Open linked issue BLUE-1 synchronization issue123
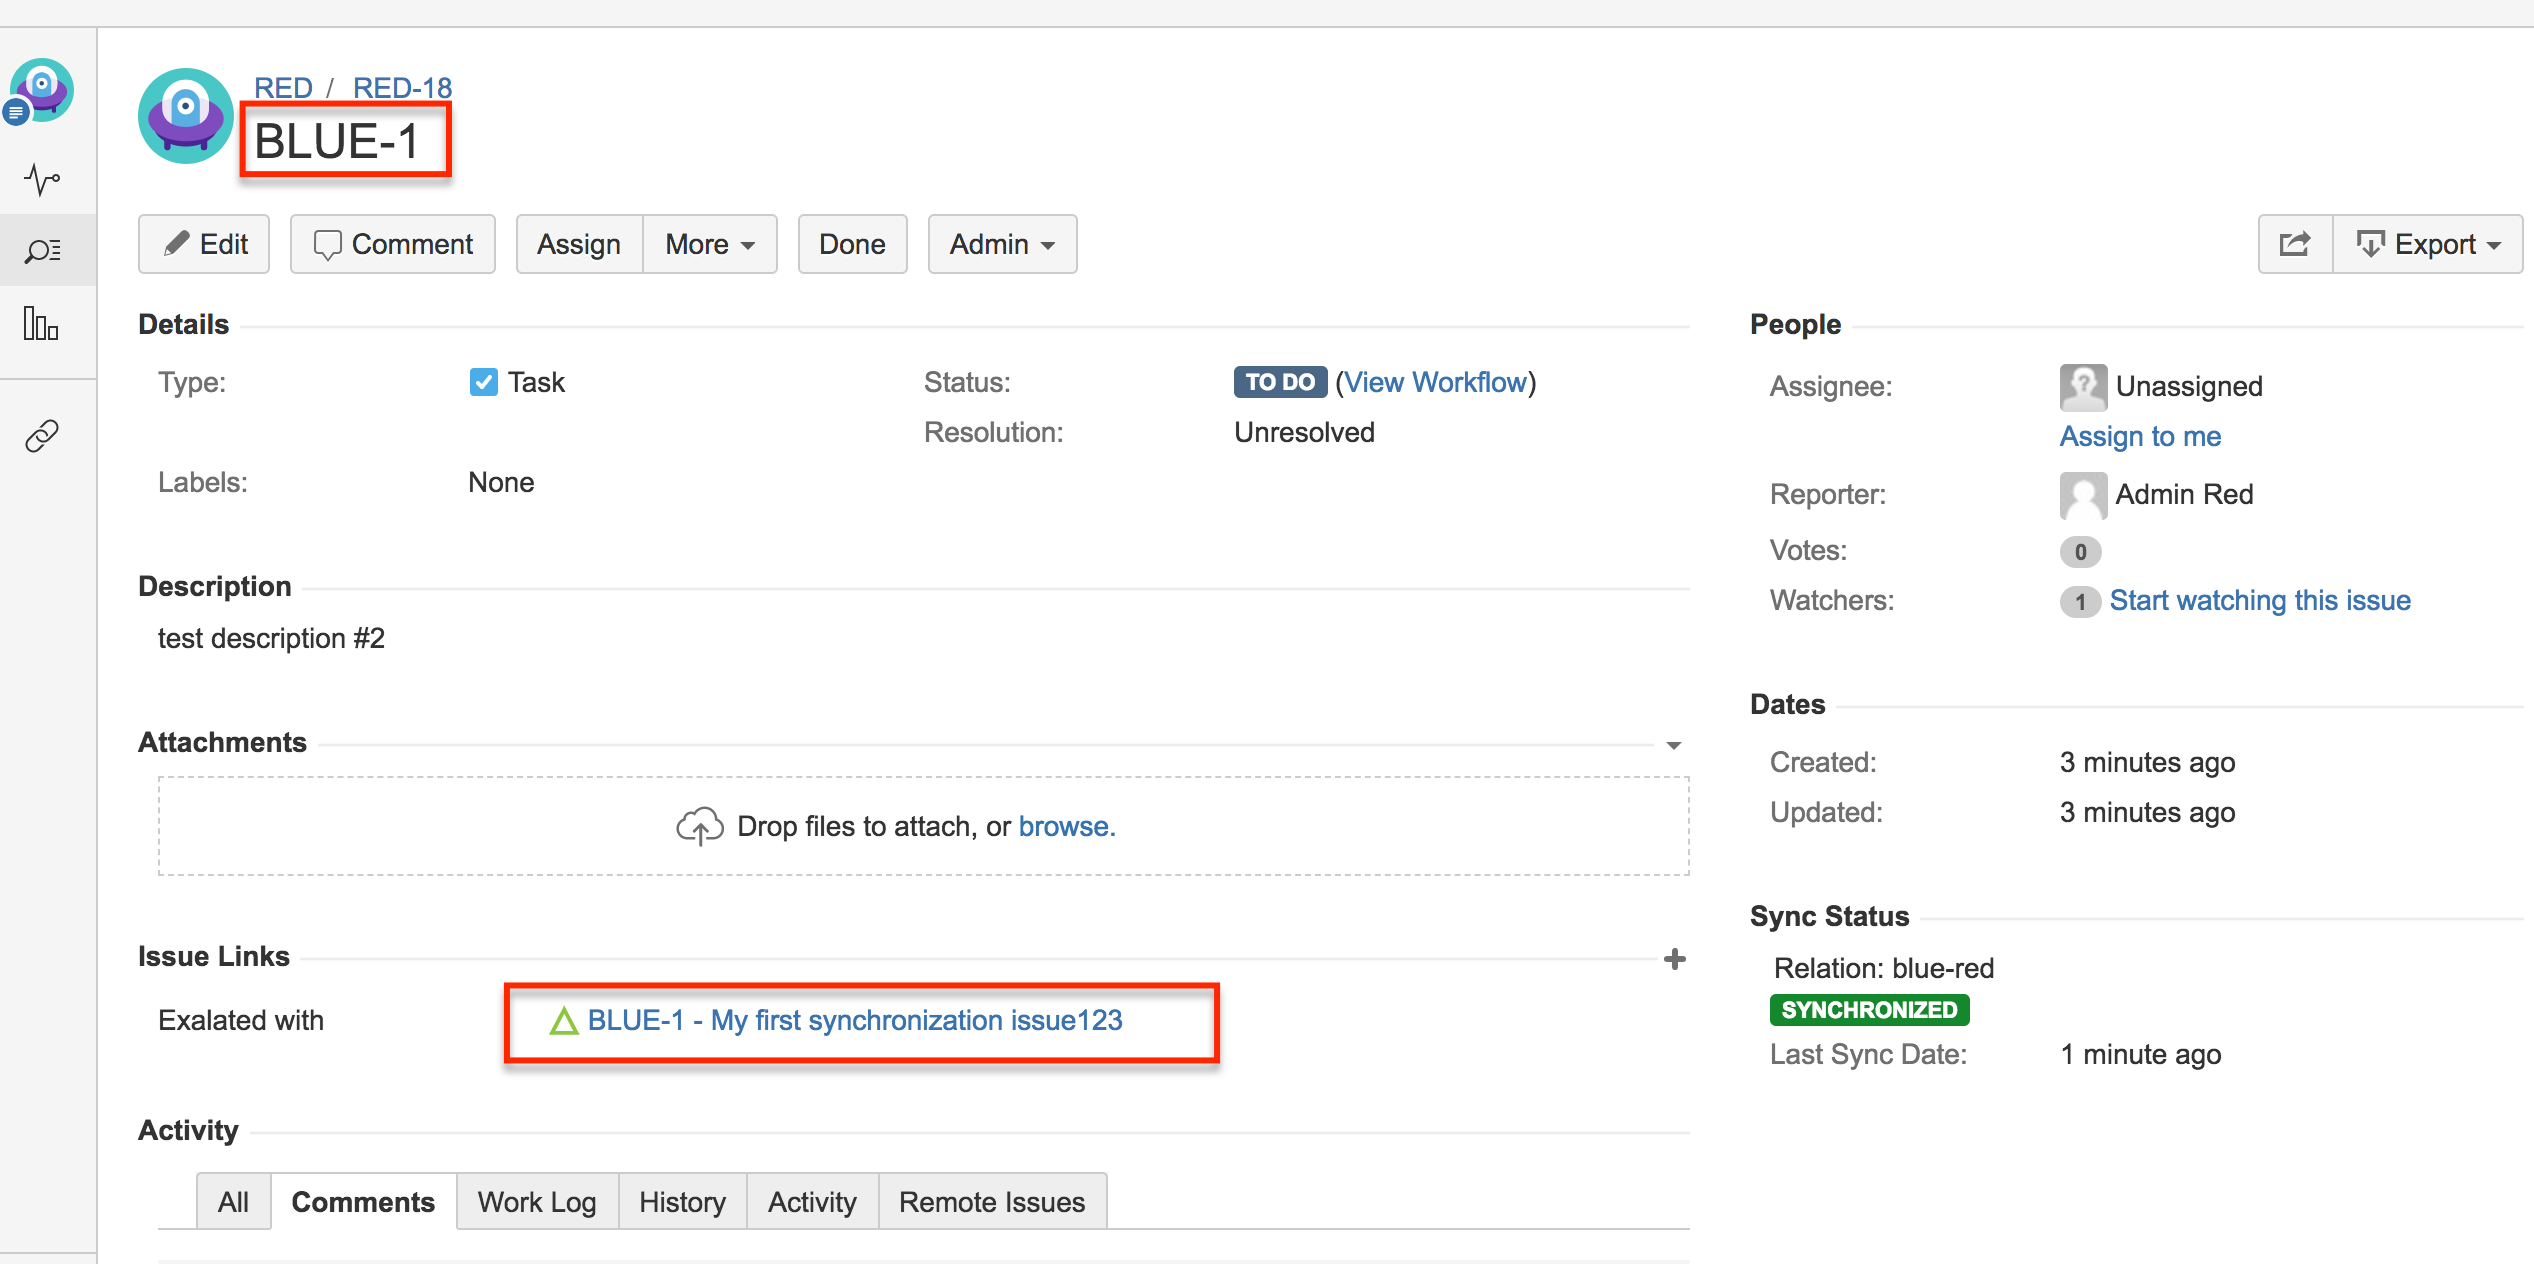 coord(854,1020)
